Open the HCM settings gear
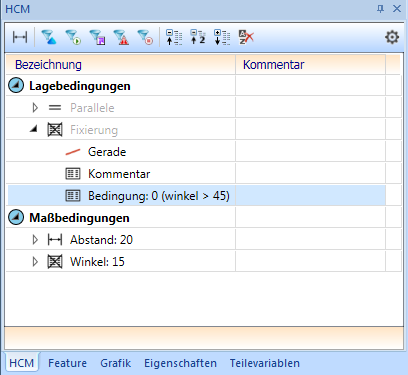The width and height of the screenshot is (408, 375). point(392,37)
